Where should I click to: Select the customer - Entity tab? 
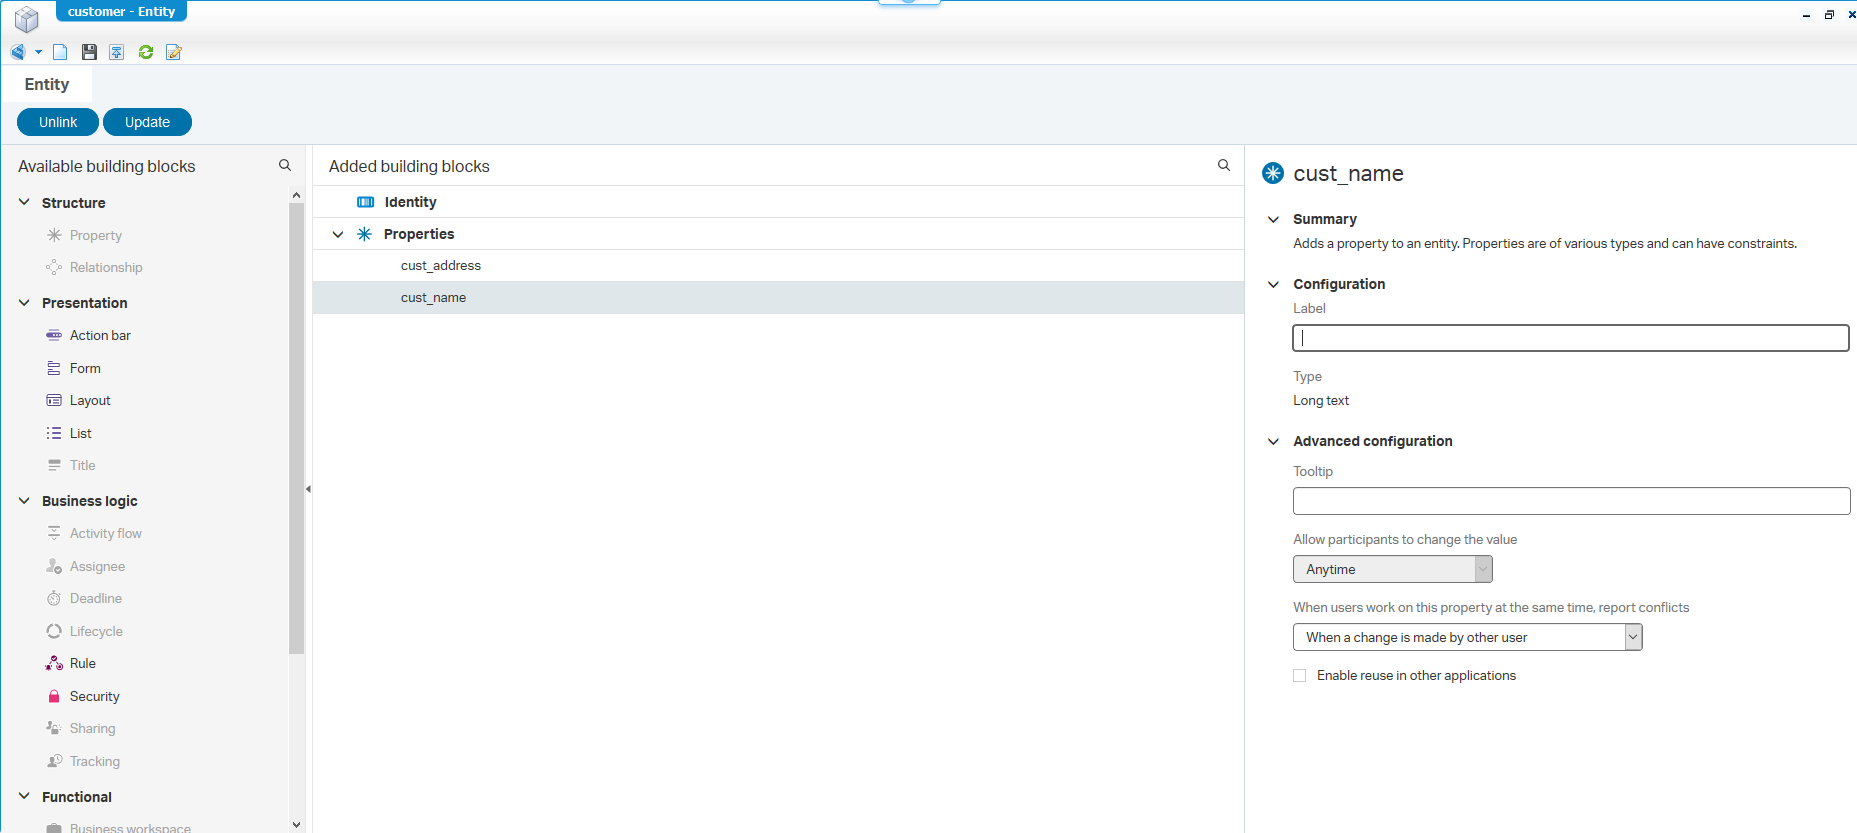point(121,11)
